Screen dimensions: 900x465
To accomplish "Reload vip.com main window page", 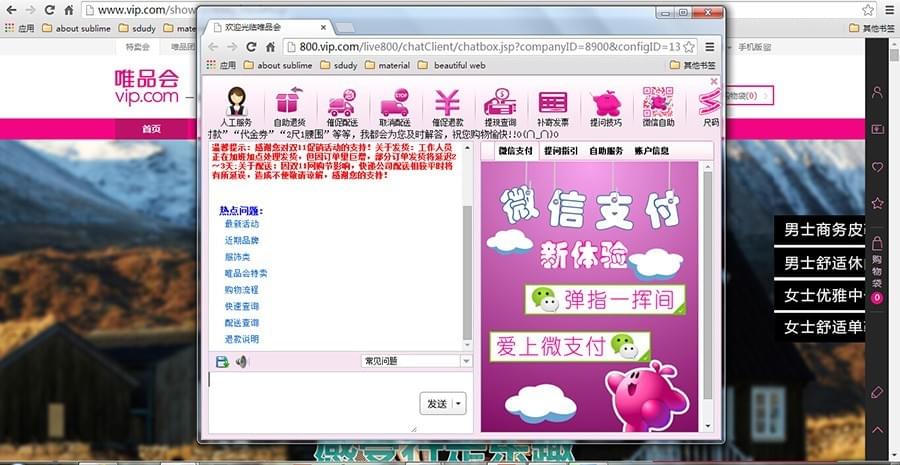I will pyautogui.click(x=49, y=10).
